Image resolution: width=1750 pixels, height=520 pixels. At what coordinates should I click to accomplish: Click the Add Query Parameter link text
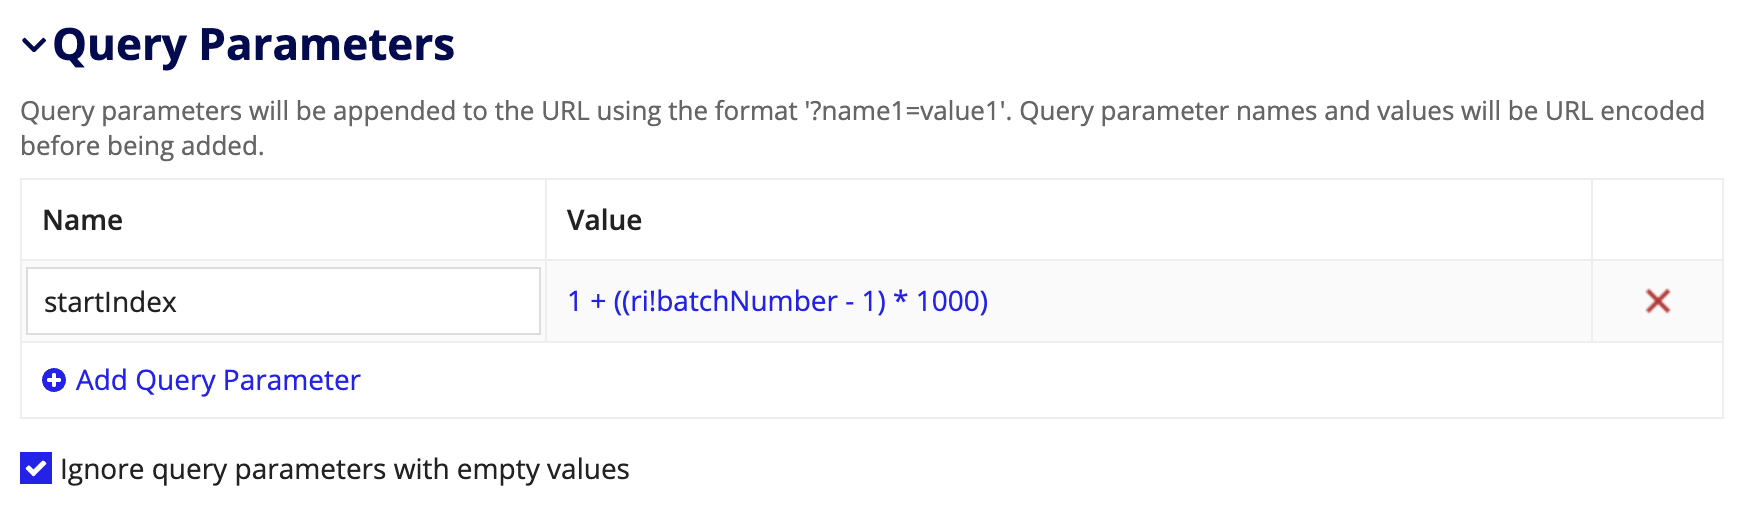tap(218, 380)
